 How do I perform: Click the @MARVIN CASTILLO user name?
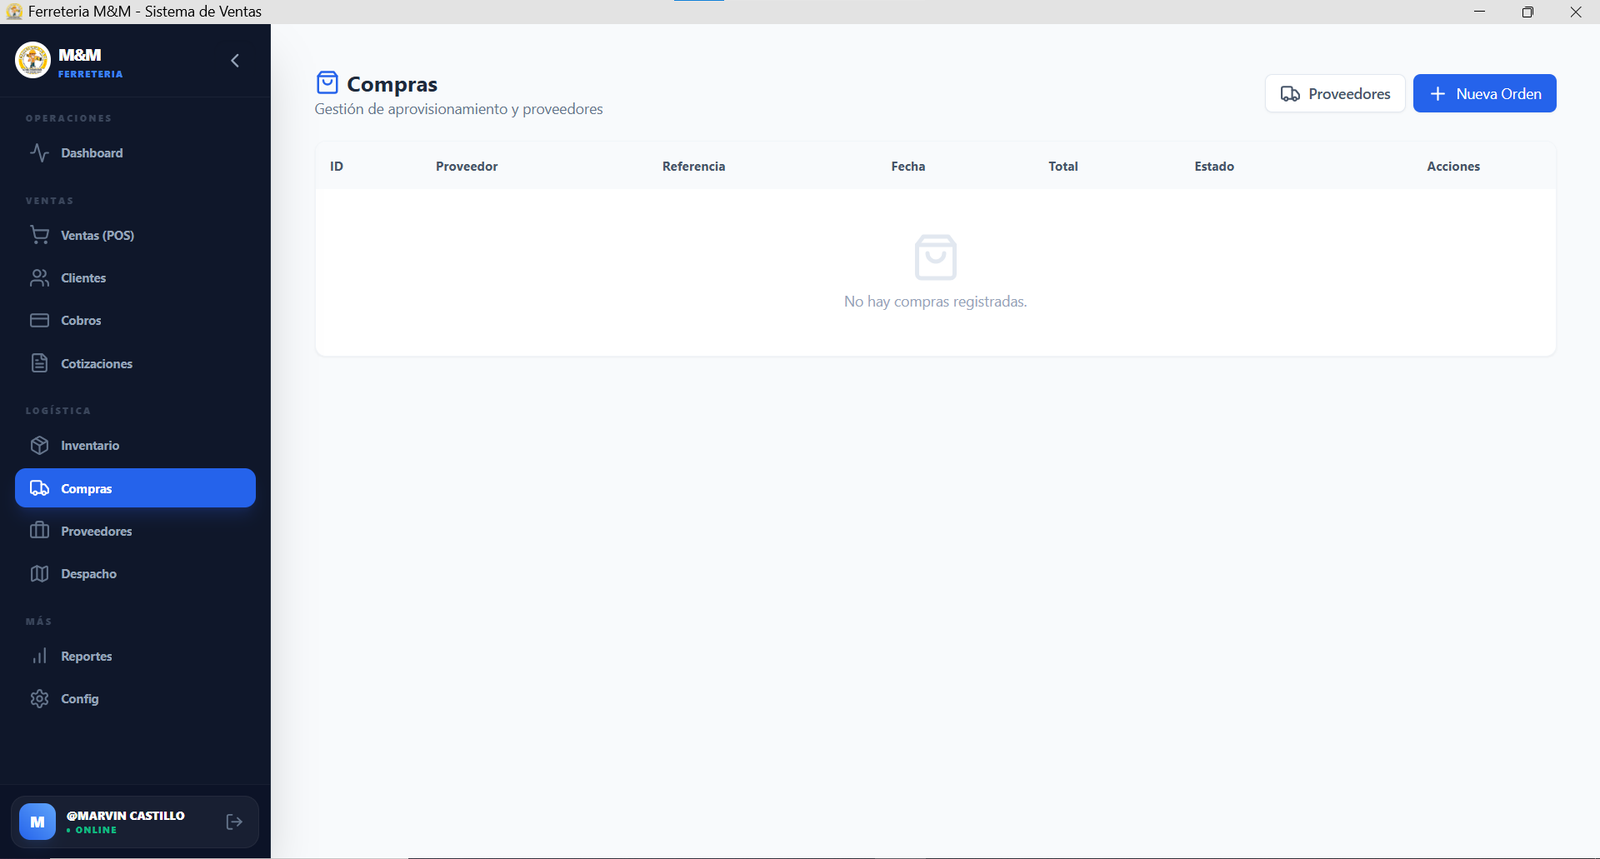(x=125, y=816)
